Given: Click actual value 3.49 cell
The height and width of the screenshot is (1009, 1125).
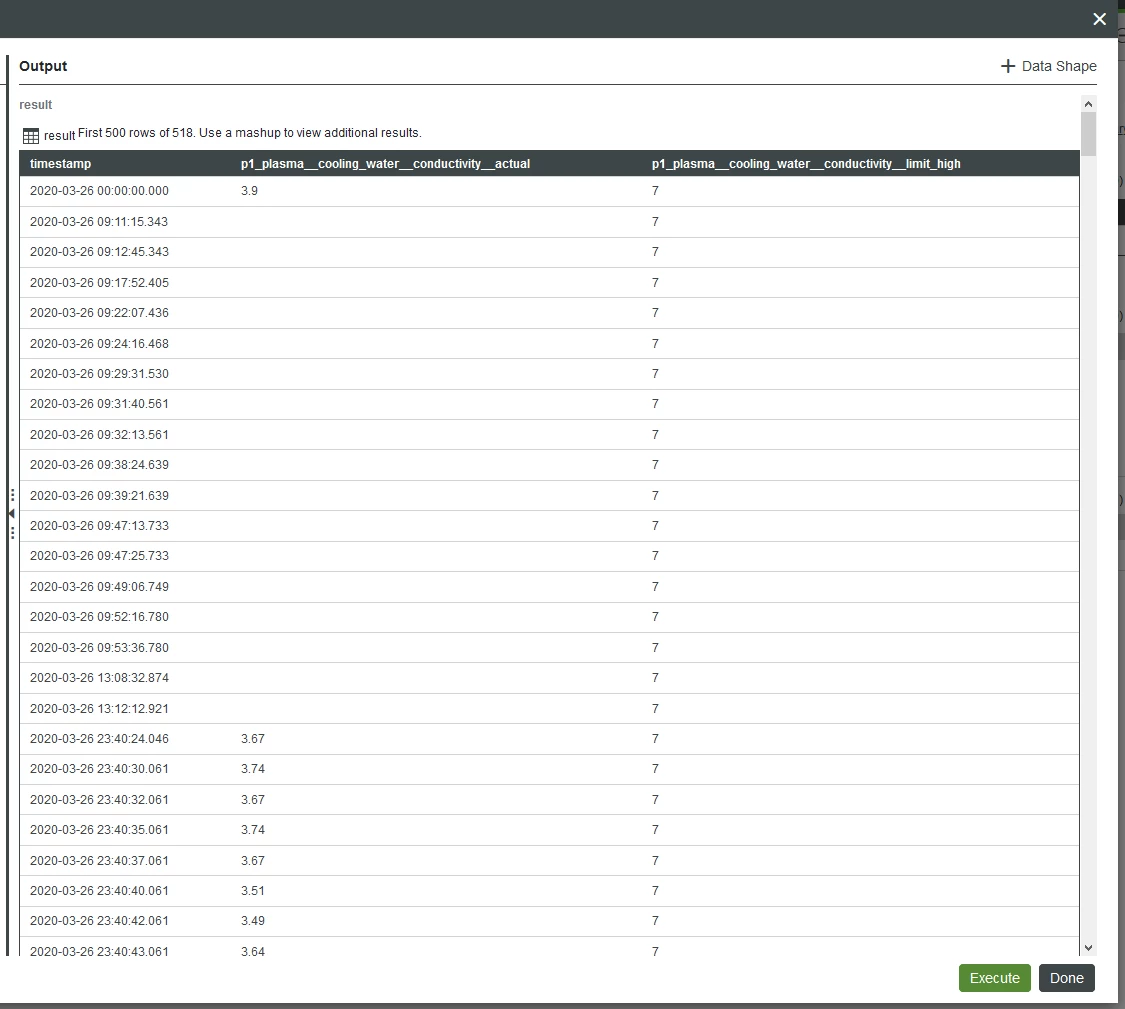Looking at the screenshot, I should (x=253, y=921).
